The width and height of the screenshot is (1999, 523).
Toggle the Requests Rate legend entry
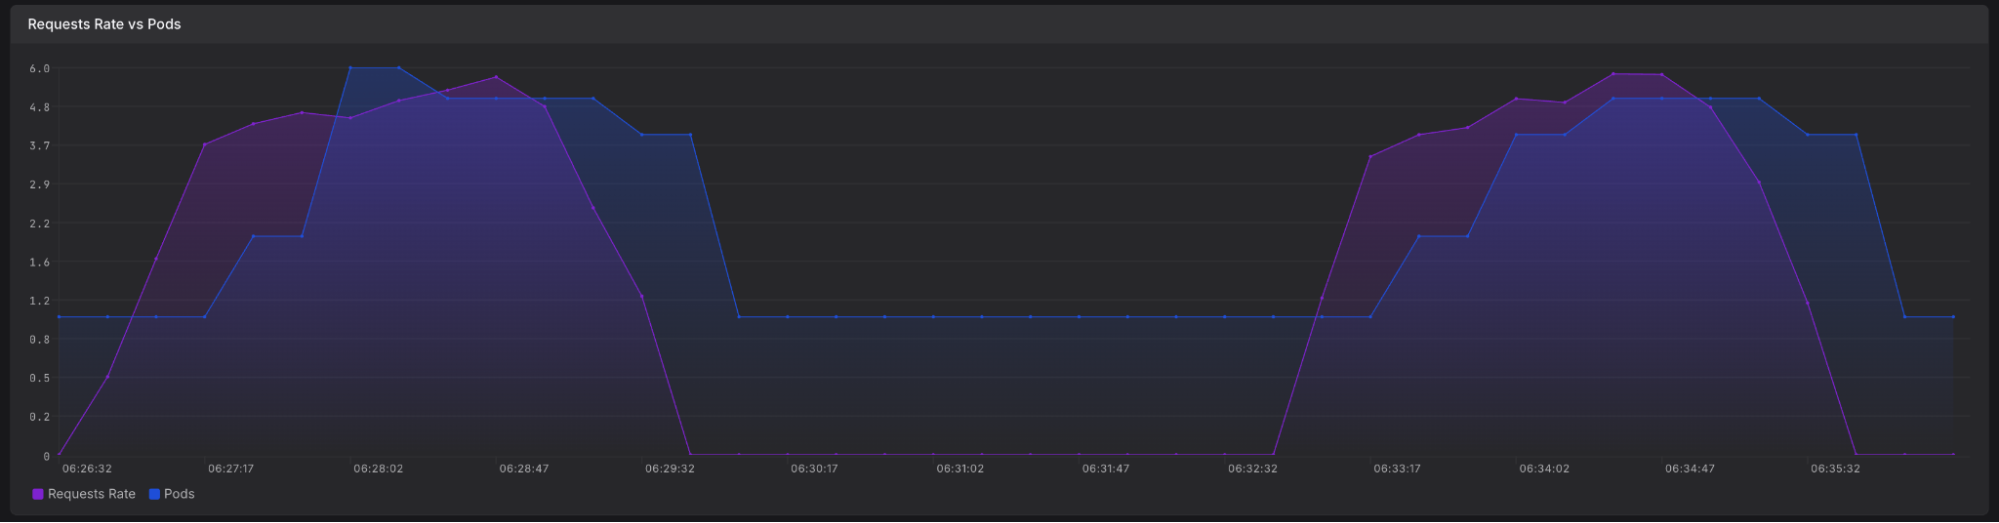[x=84, y=494]
